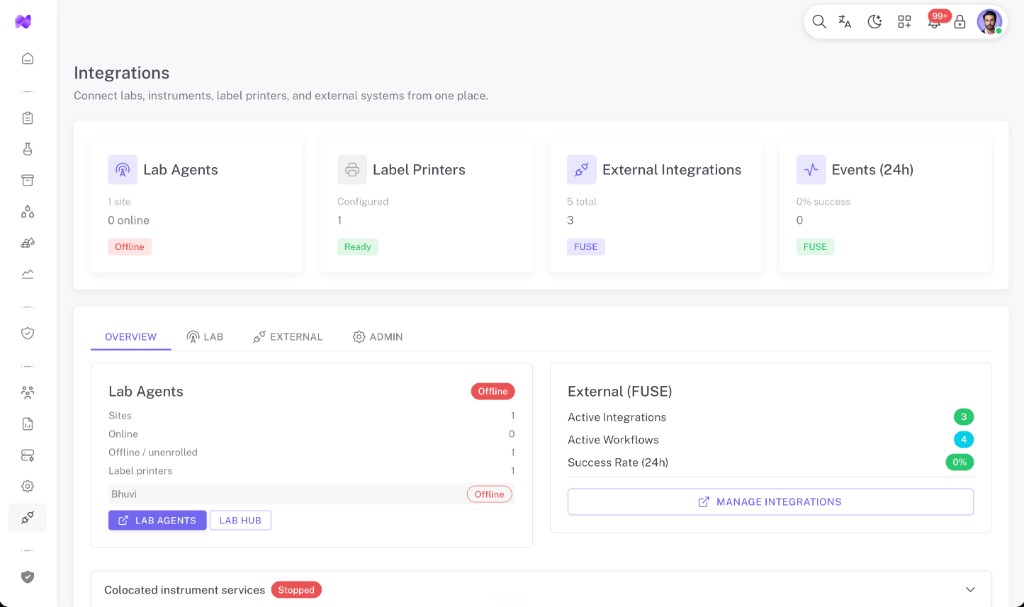Viewport: 1024px width, 607px height.
Task: Open the archive box icon in sidebar
Action: [27, 180]
